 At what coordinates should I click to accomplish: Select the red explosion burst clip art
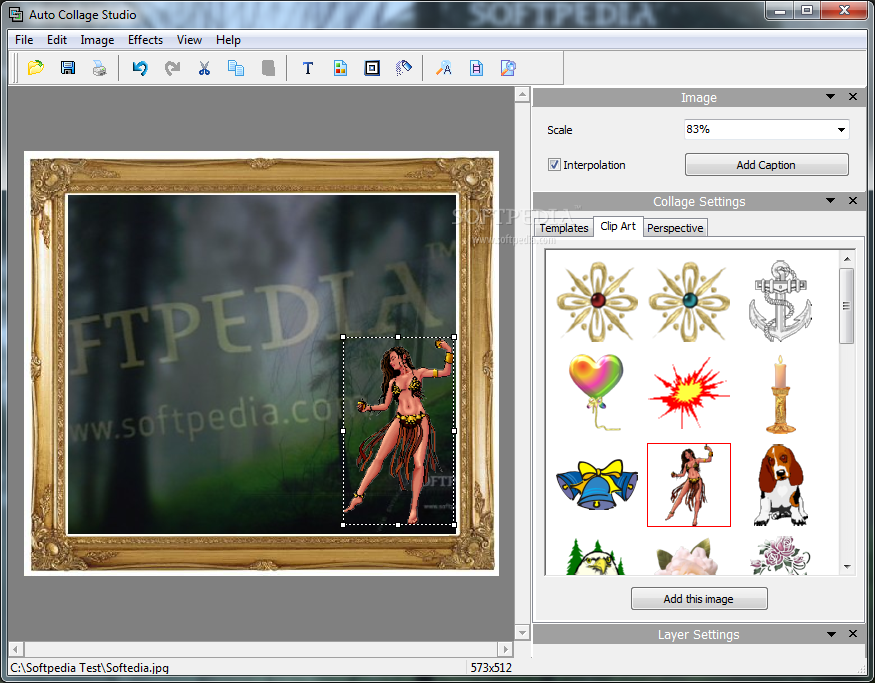pos(689,393)
